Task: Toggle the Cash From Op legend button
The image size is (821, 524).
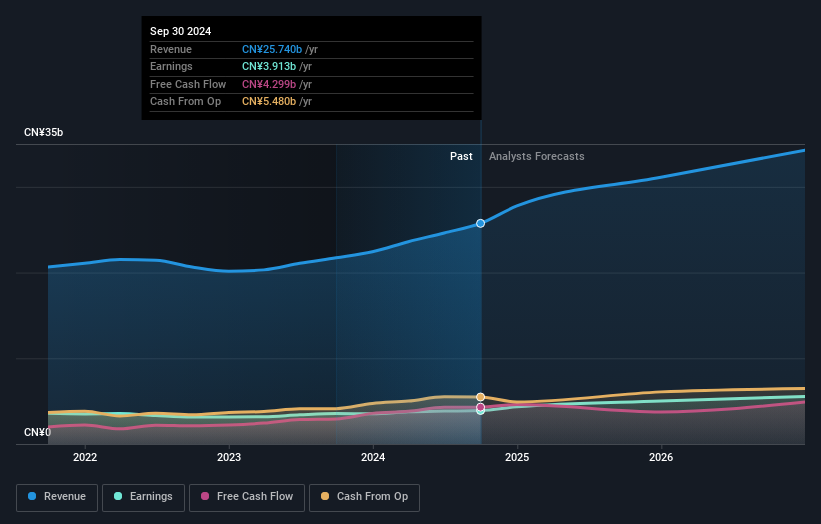Action: pyautogui.click(x=364, y=497)
